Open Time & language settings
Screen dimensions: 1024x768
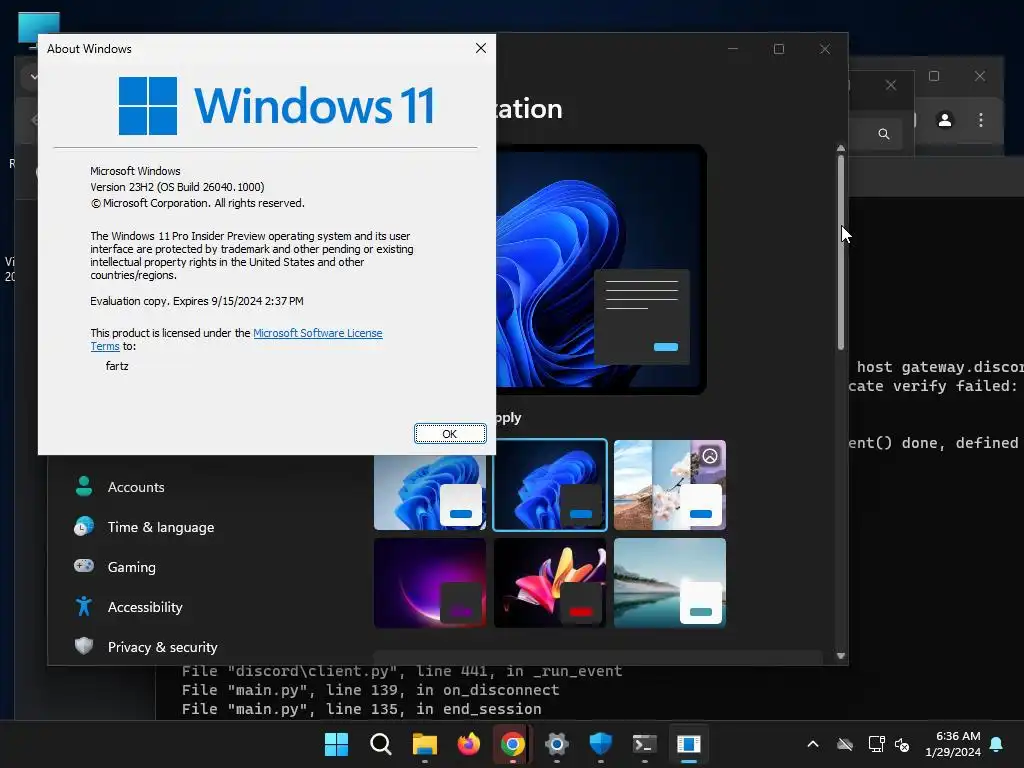tap(161, 527)
